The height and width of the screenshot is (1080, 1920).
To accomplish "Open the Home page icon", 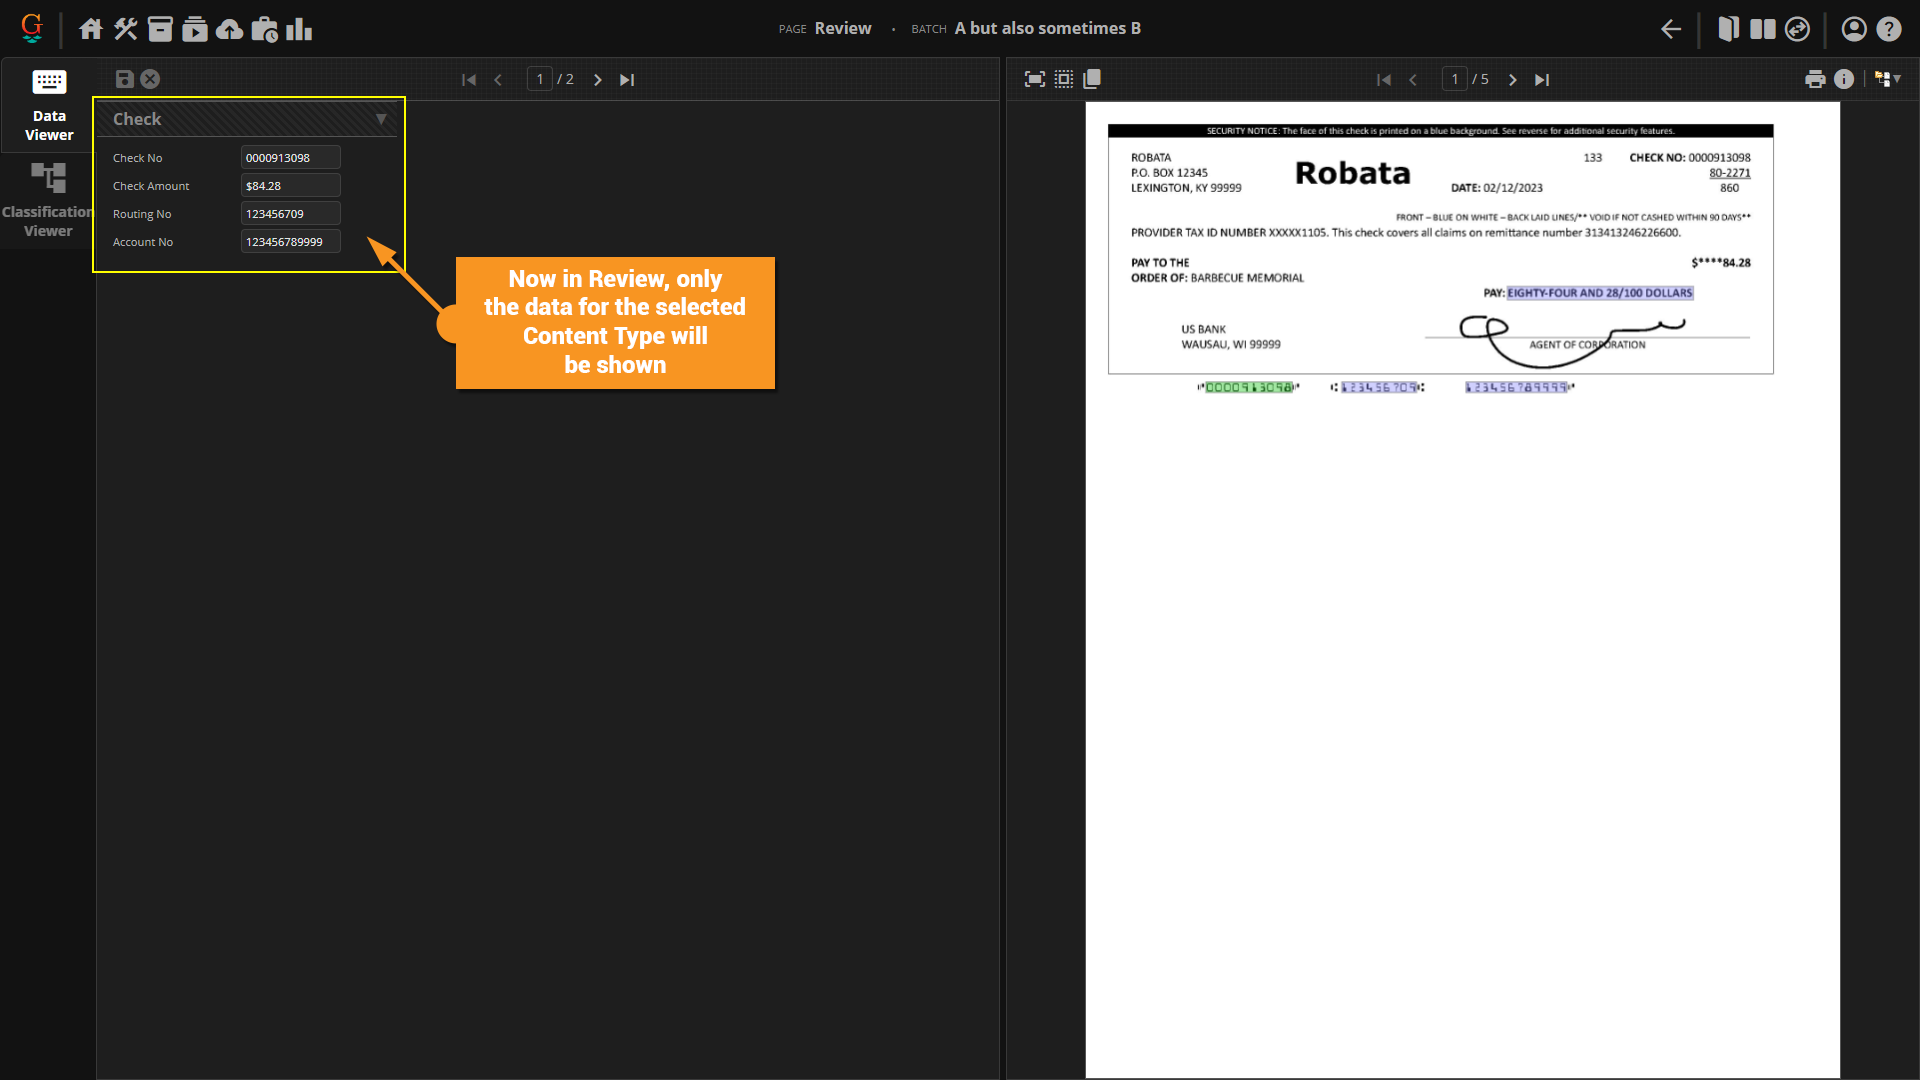I will [x=91, y=29].
